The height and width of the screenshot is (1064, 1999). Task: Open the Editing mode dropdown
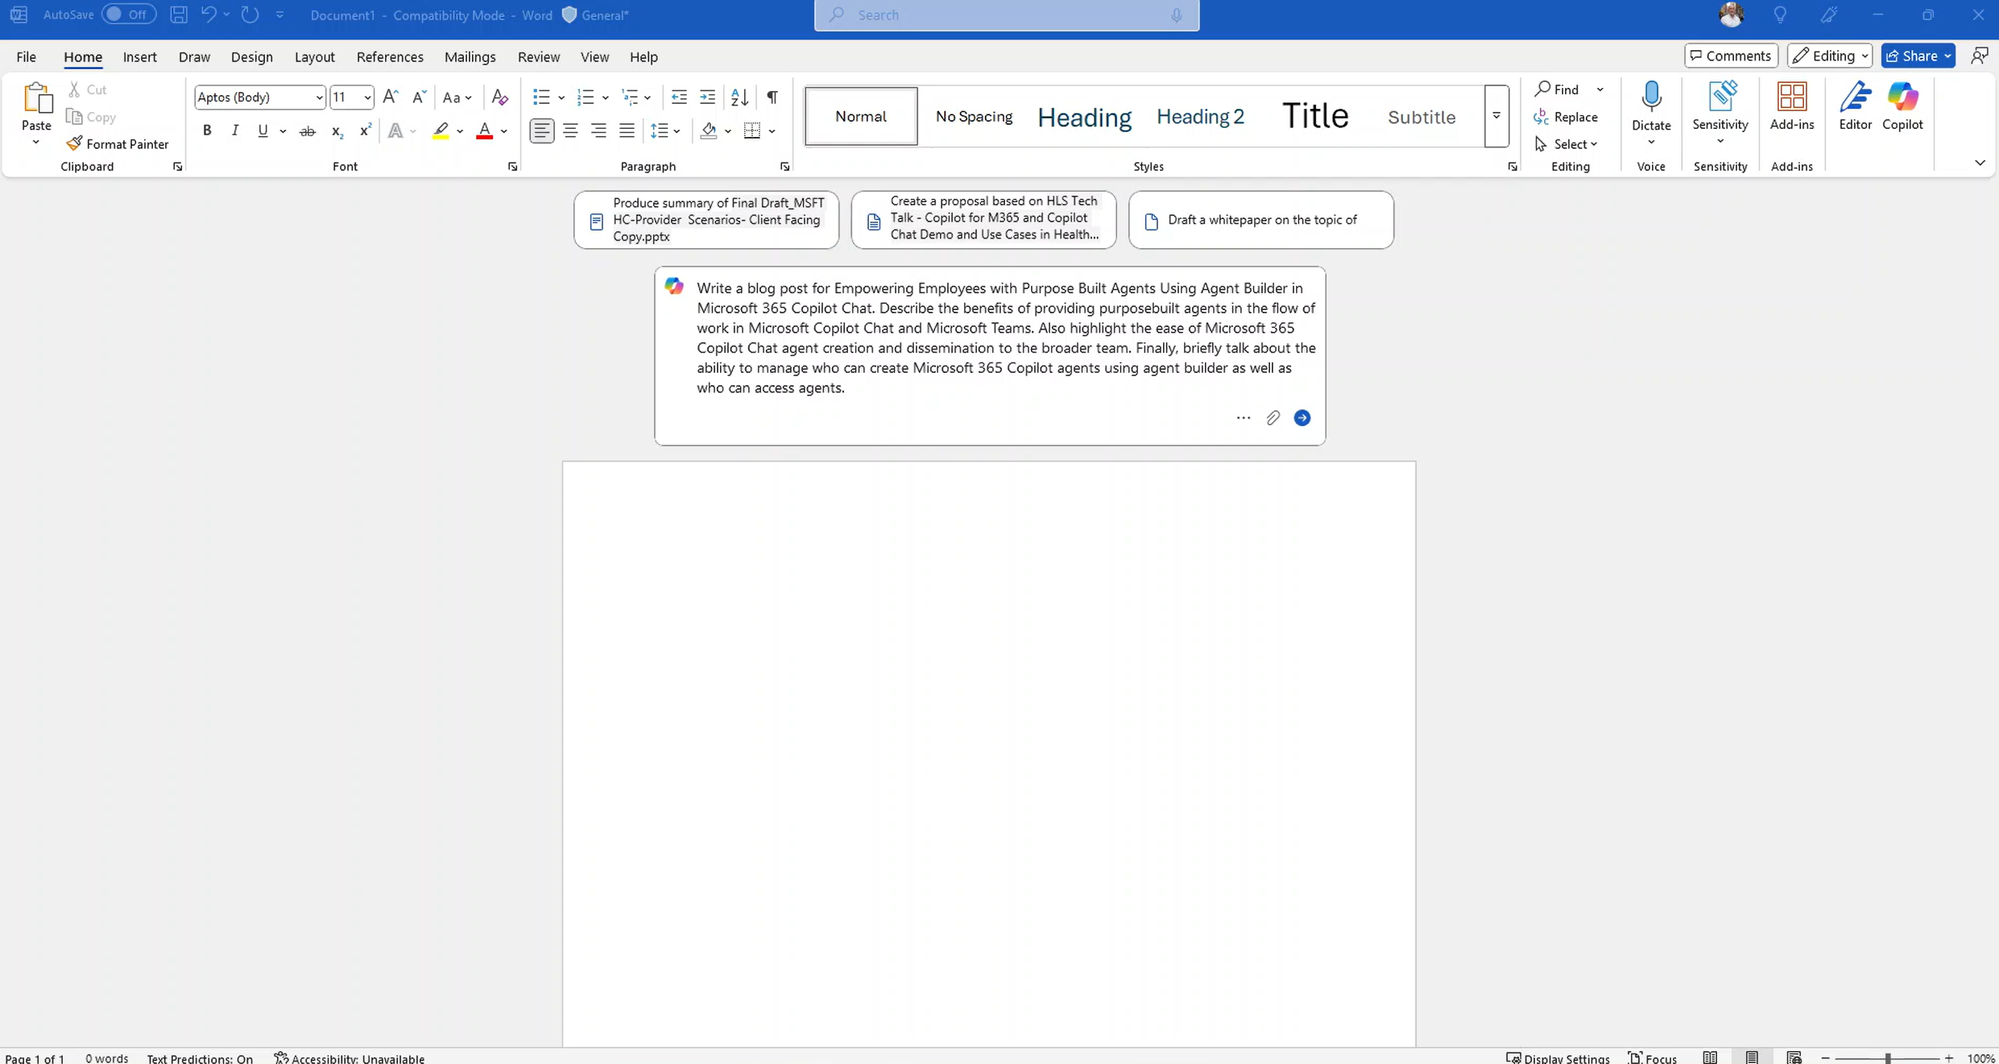click(1829, 56)
